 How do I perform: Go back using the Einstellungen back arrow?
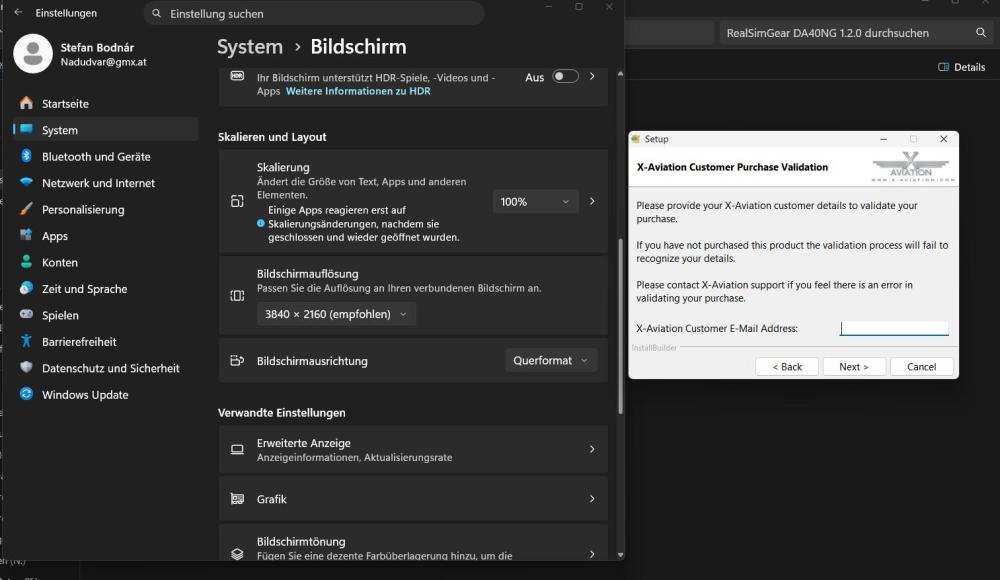(18, 12)
